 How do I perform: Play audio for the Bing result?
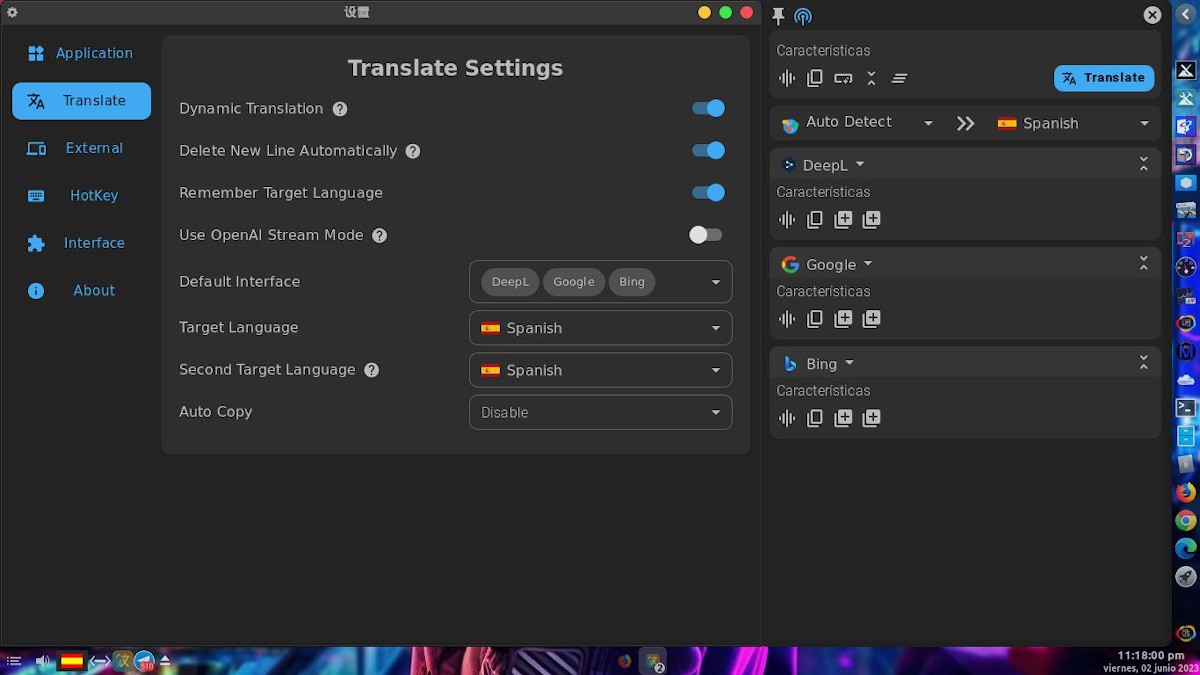tap(787, 418)
